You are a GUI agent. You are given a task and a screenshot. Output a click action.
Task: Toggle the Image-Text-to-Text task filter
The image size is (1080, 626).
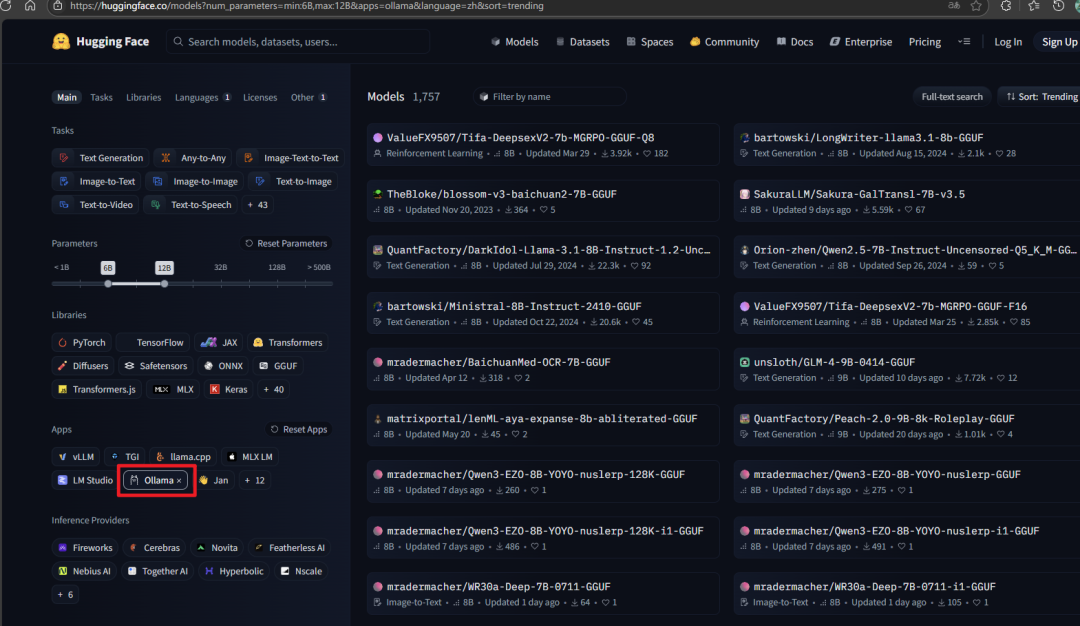pyautogui.click(x=291, y=158)
